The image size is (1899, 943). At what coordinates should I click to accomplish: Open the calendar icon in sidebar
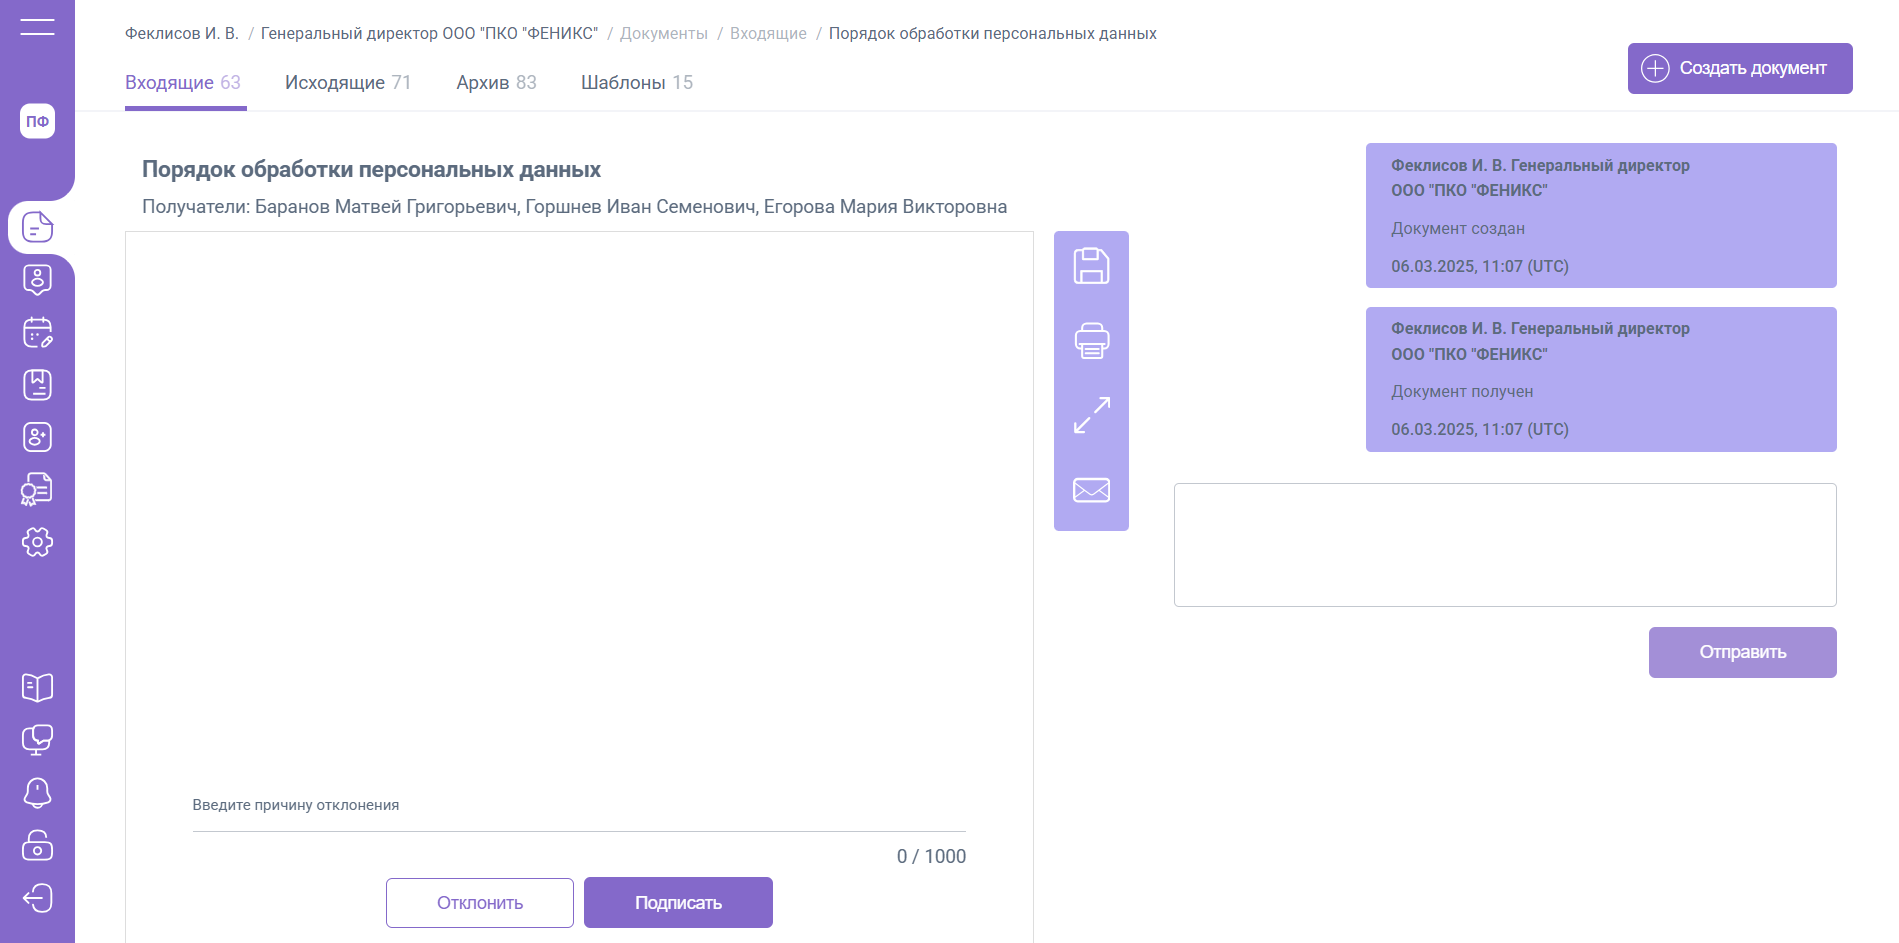(x=37, y=333)
